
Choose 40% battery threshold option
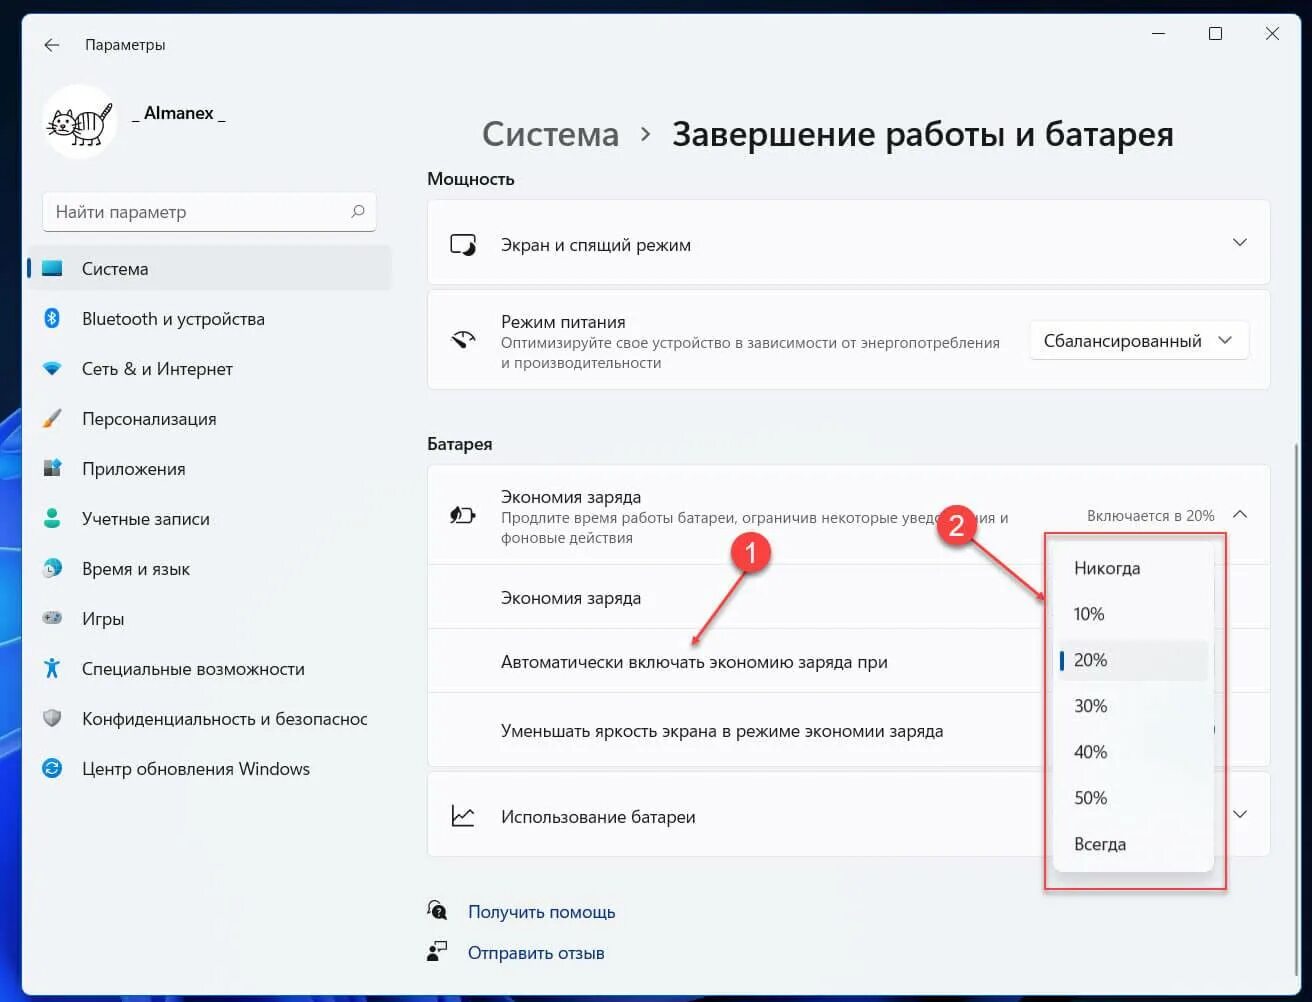(x=1133, y=752)
